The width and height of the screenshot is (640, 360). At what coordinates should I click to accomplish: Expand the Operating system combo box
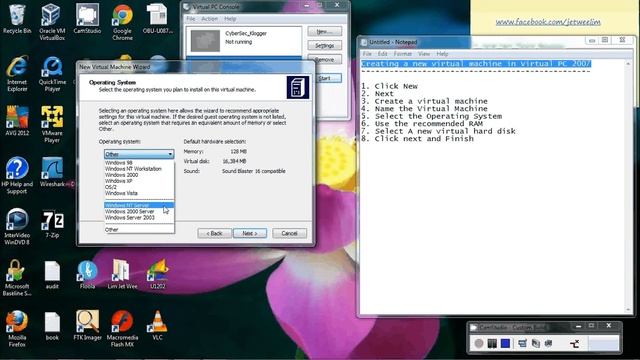tap(139, 154)
